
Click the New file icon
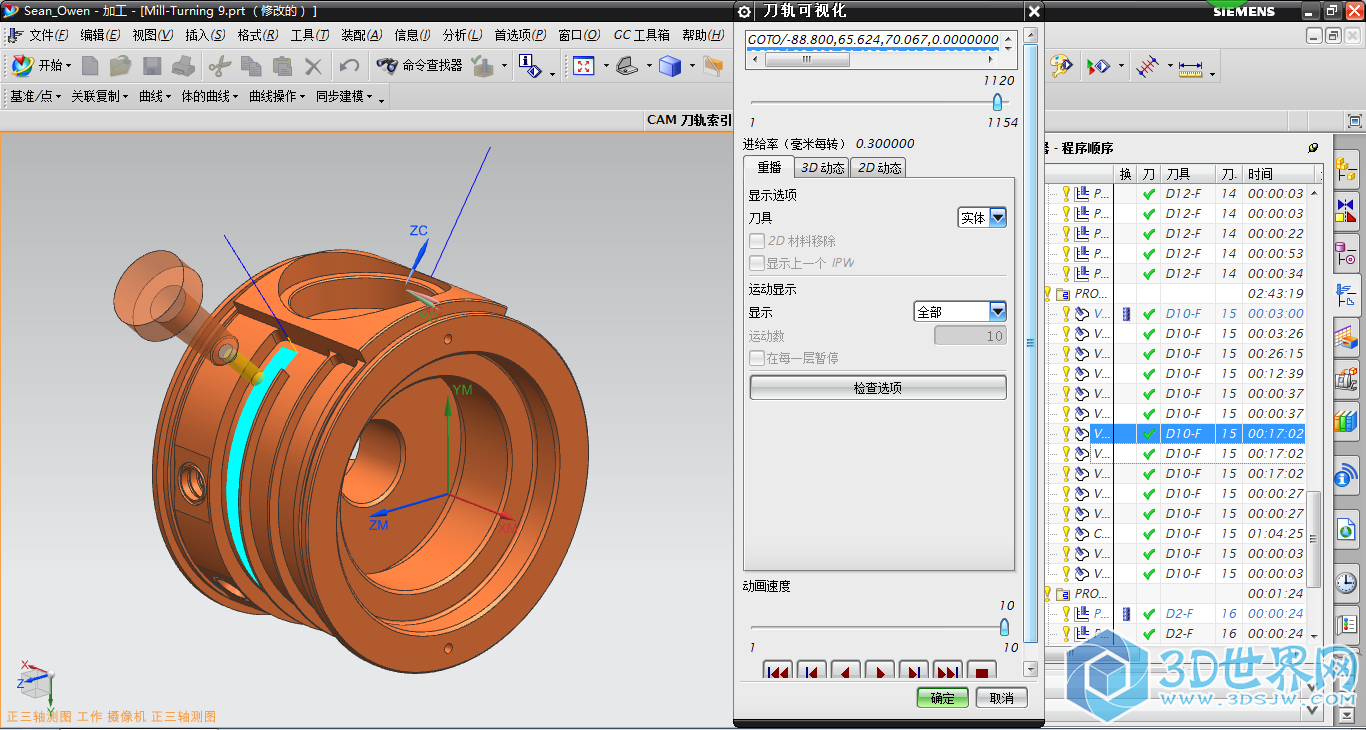91,66
